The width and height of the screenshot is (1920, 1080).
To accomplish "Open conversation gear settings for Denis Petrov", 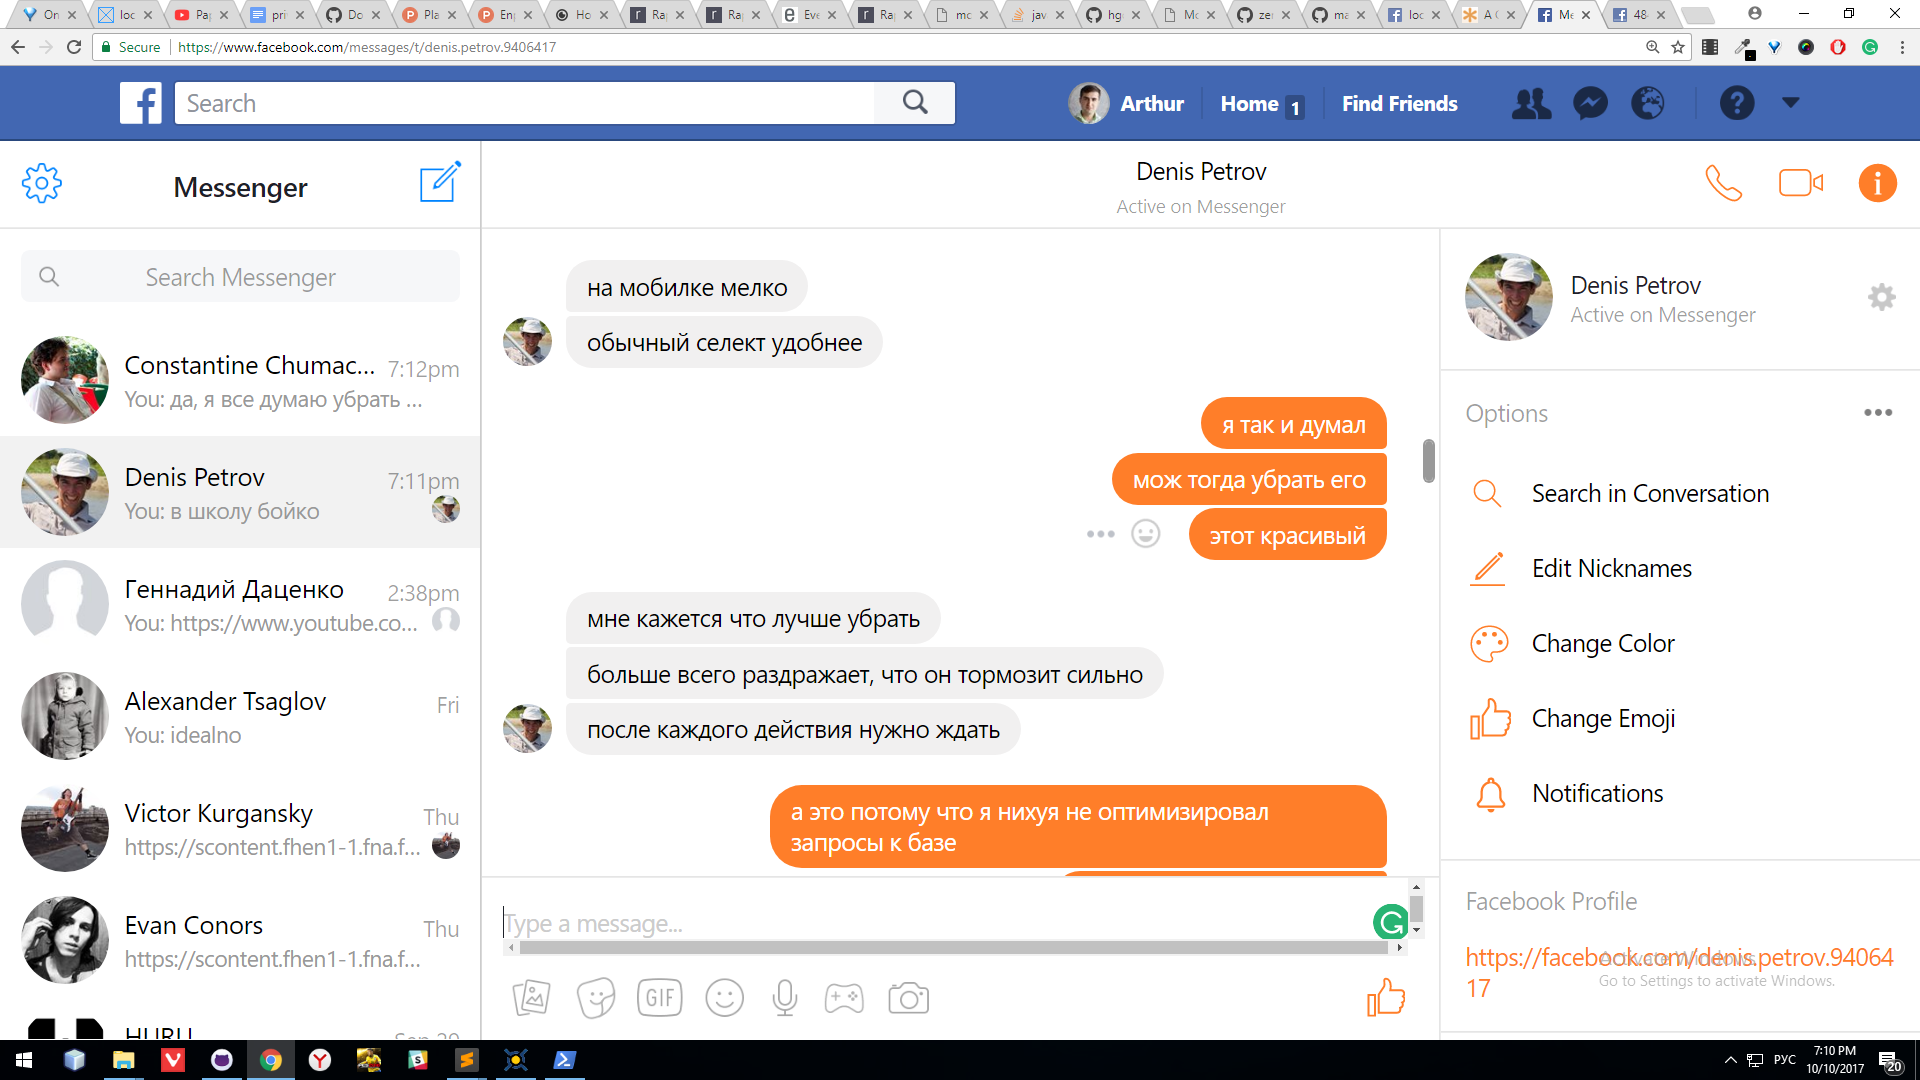I will click(x=1881, y=297).
